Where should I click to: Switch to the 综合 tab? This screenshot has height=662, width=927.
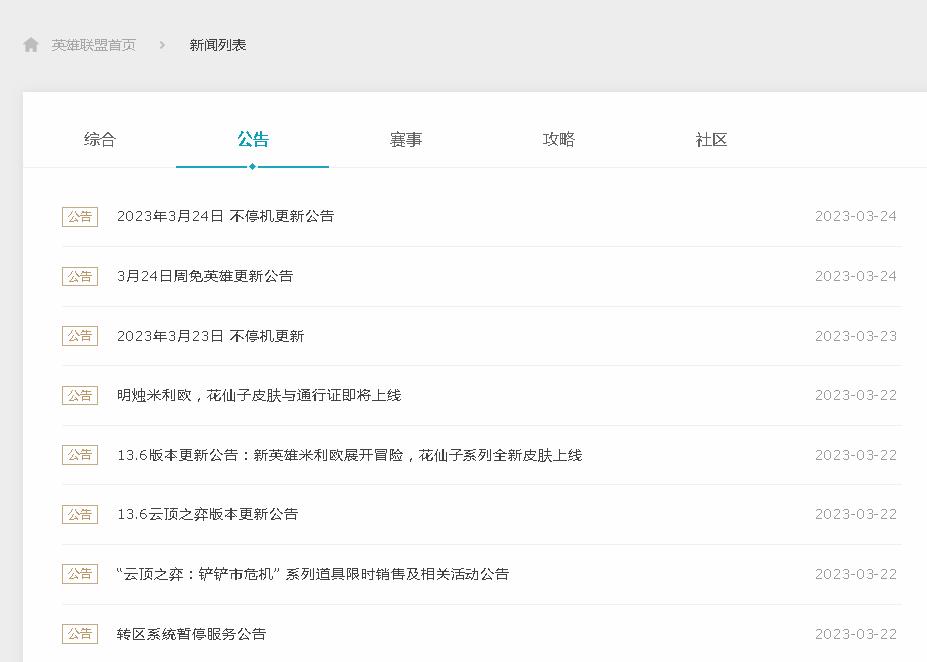(100, 139)
